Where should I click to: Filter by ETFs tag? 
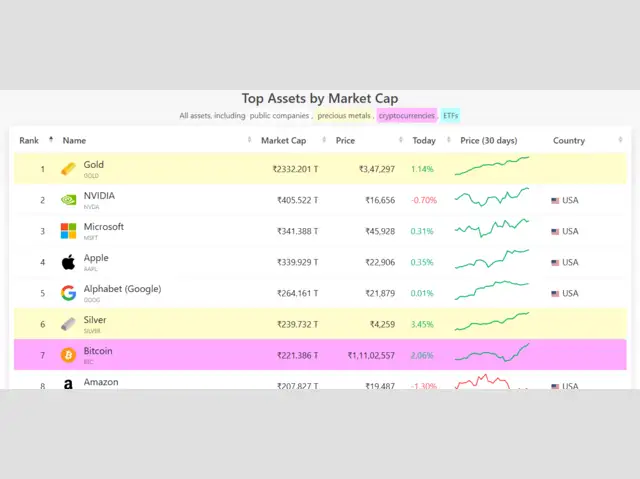click(x=451, y=116)
